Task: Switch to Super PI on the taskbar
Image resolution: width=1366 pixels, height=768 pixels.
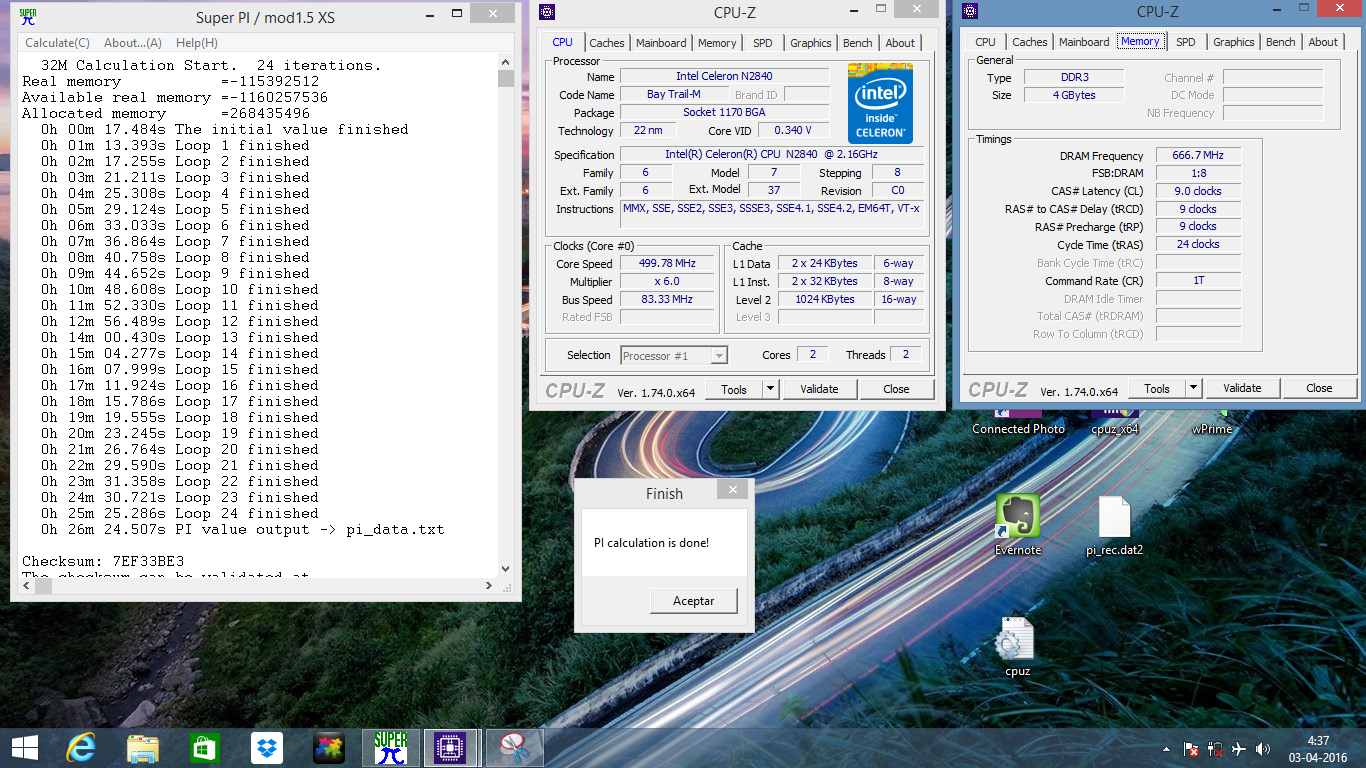Action: click(391, 747)
